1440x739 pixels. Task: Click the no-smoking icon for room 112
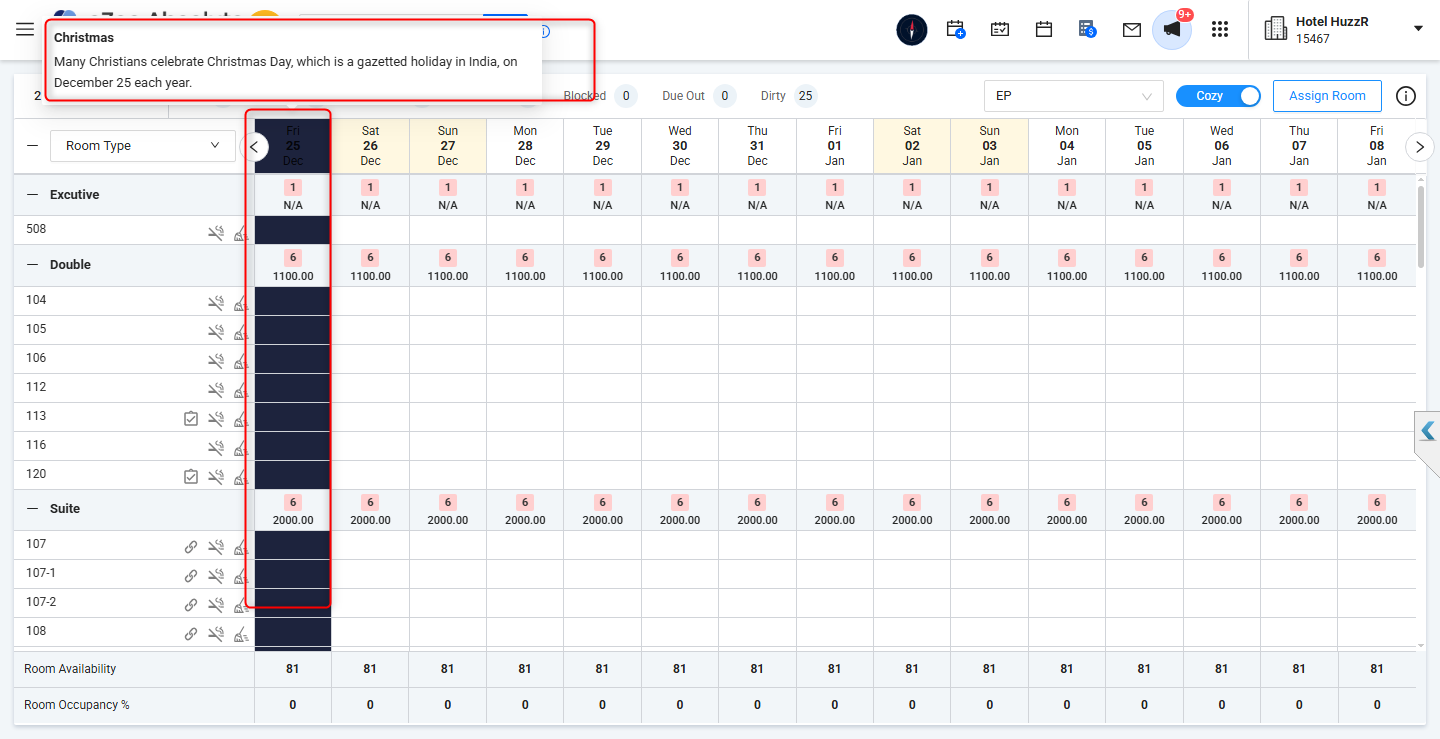click(x=216, y=390)
